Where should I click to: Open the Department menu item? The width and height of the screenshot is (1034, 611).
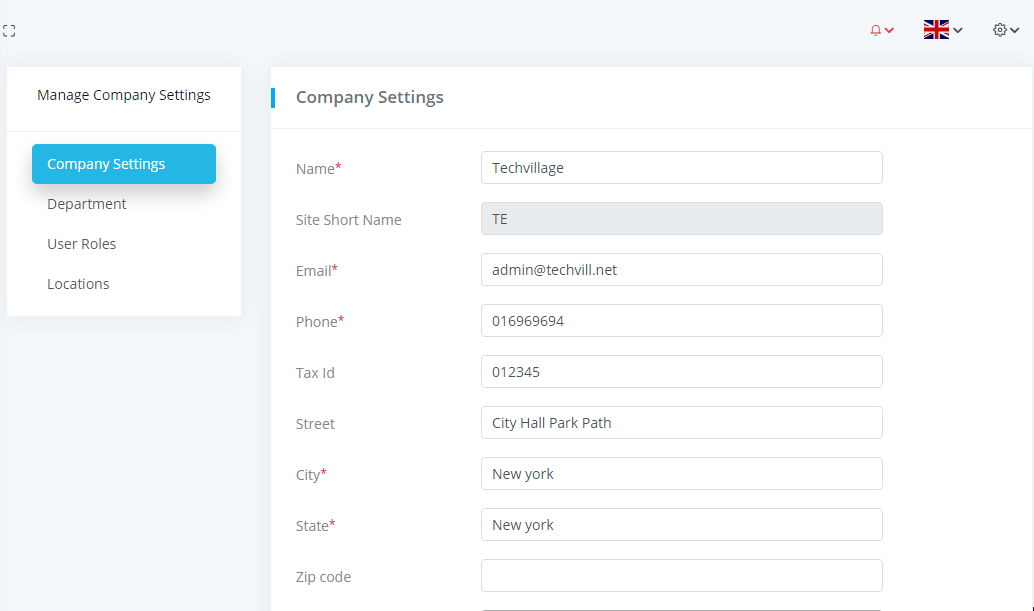(x=87, y=204)
